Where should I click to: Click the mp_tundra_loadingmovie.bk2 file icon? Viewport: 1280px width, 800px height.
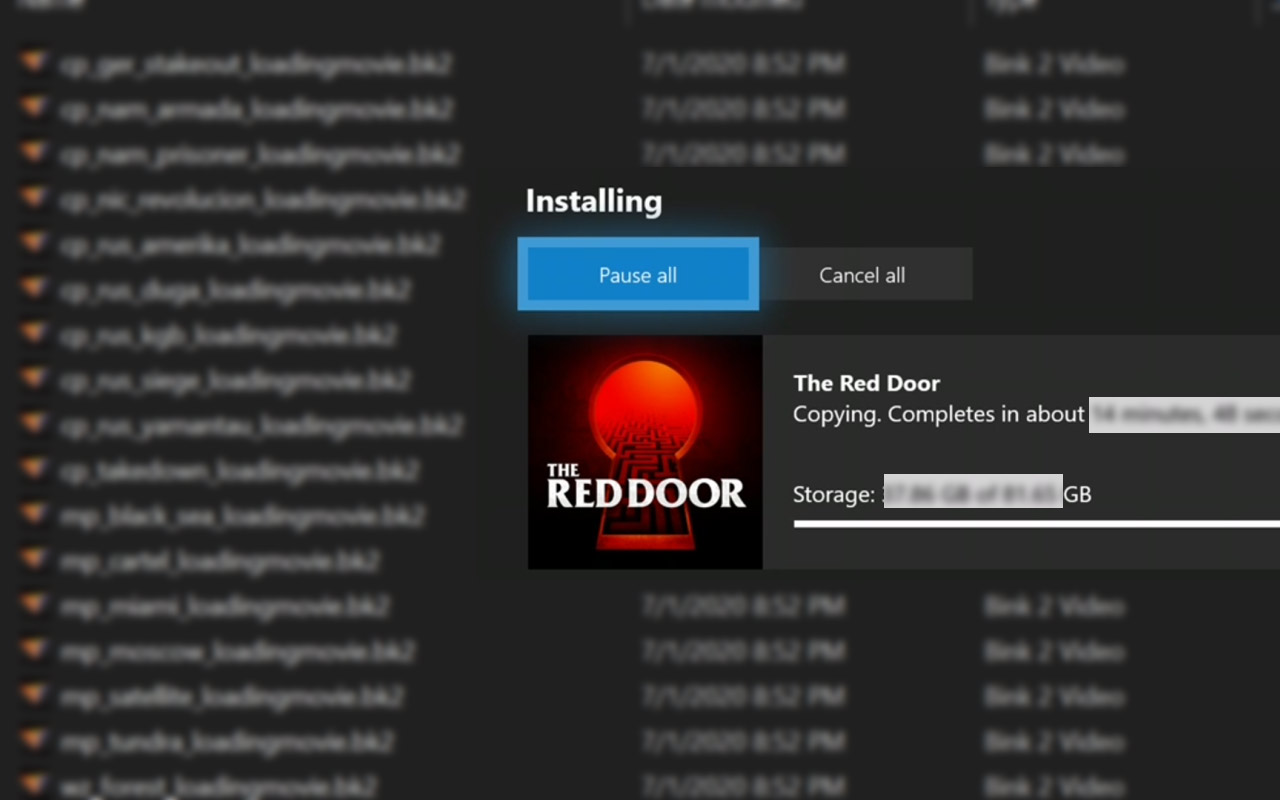(x=35, y=741)
